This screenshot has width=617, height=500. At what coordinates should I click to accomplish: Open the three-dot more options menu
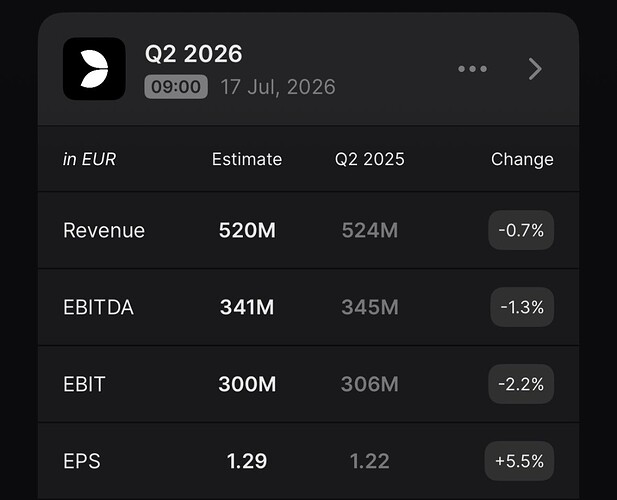[473, 69]
